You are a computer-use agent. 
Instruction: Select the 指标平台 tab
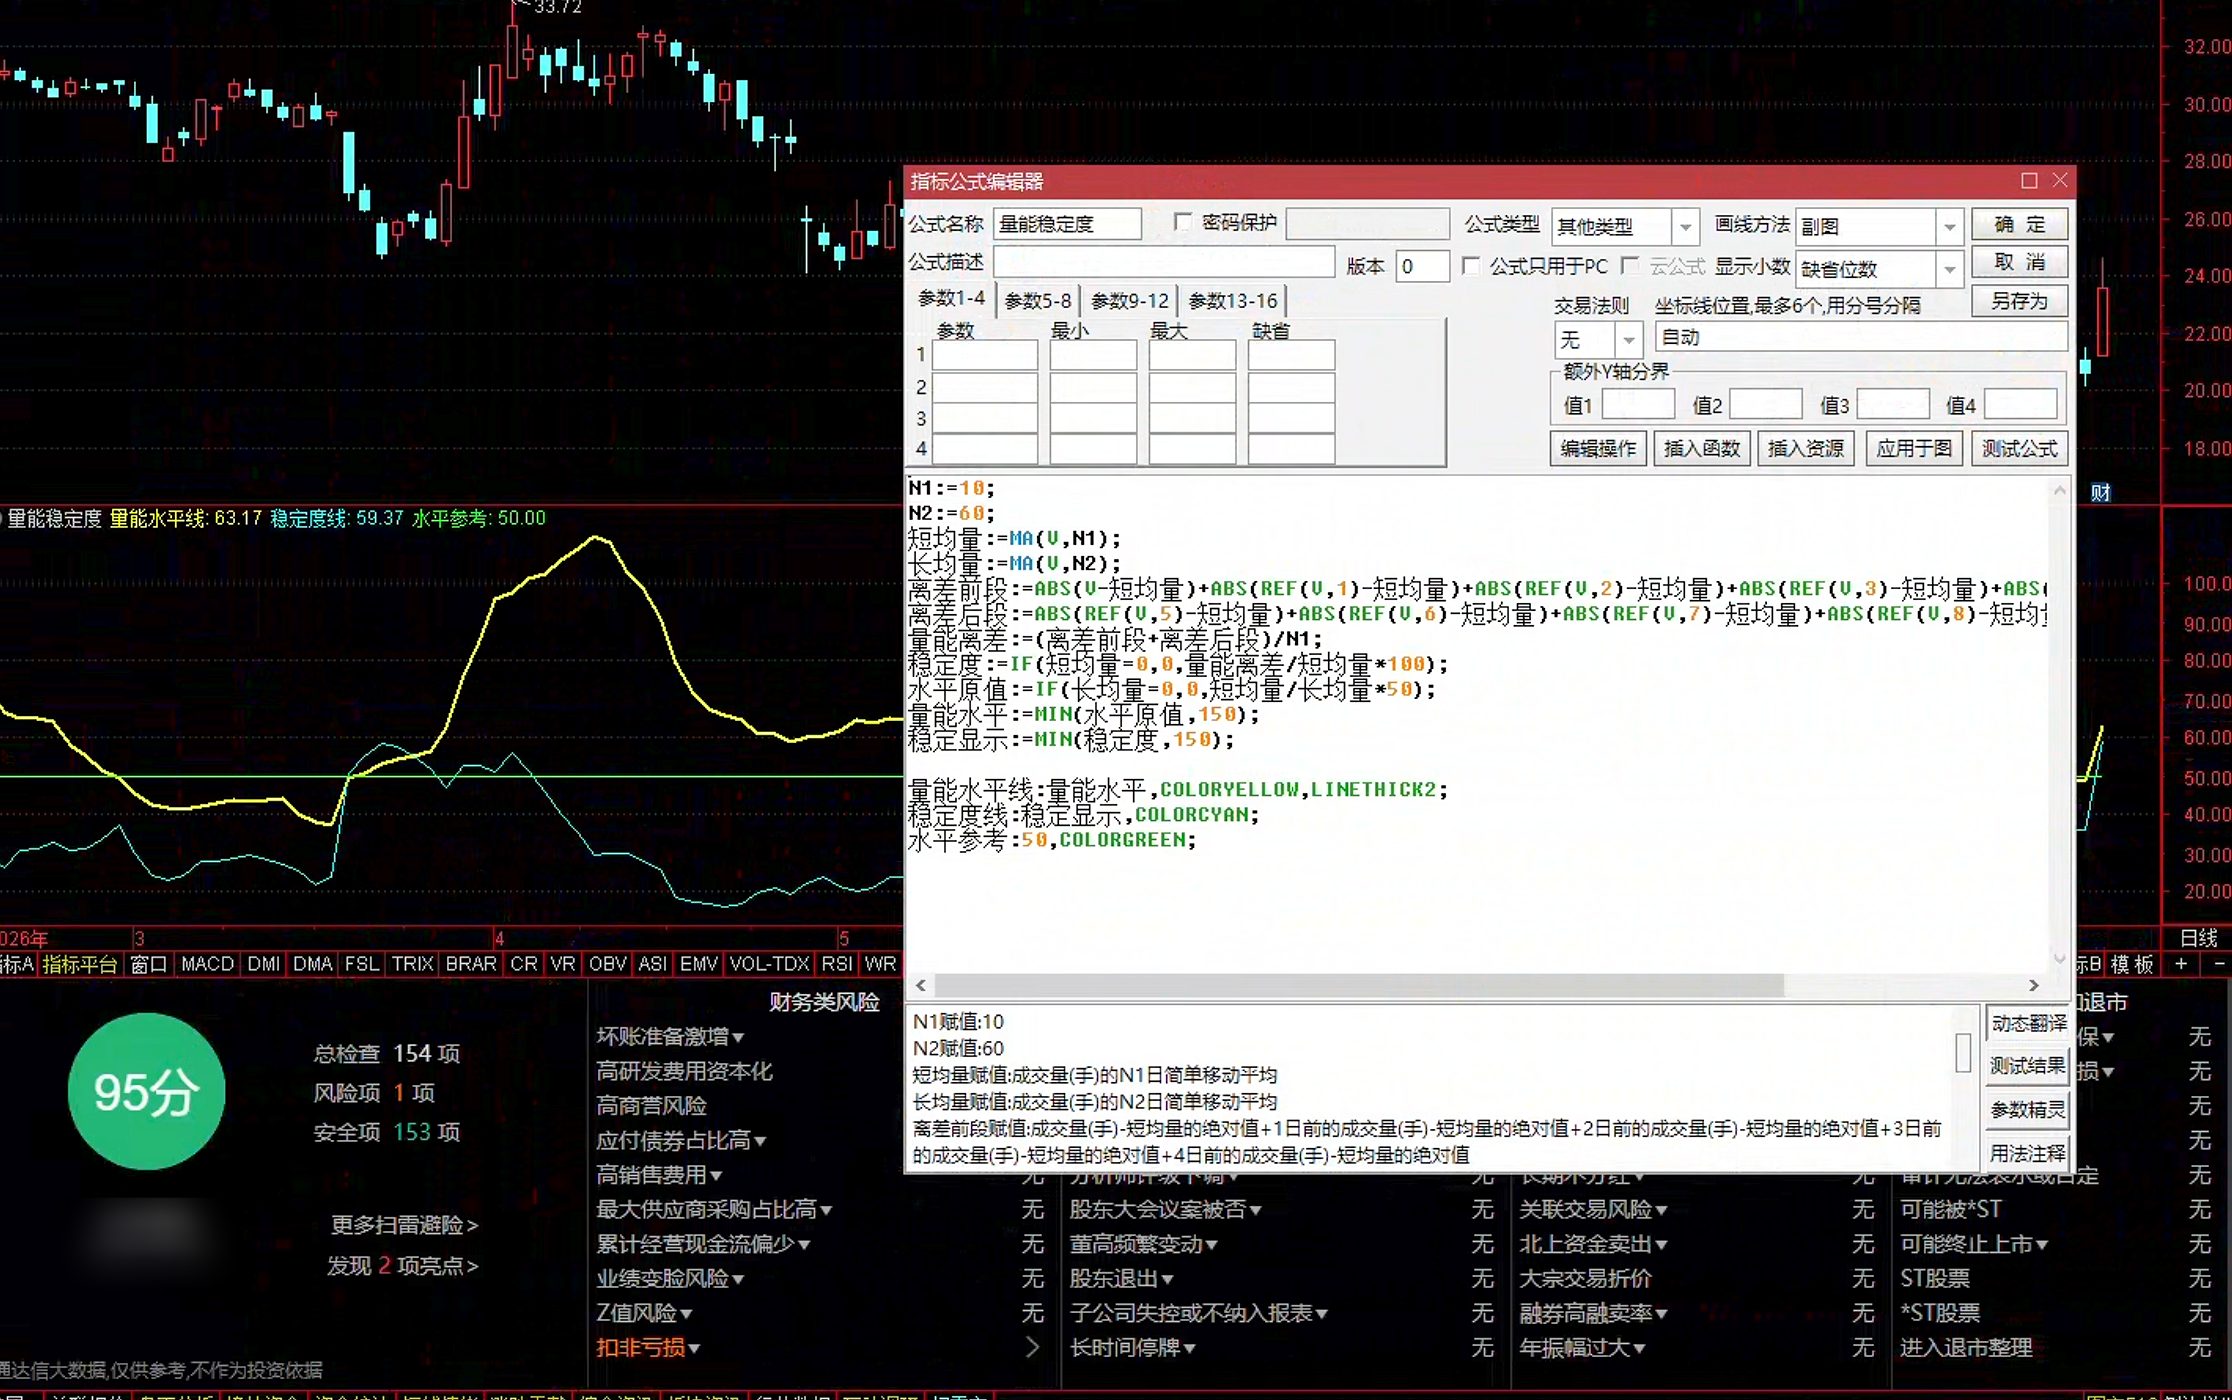pos(80,964)
